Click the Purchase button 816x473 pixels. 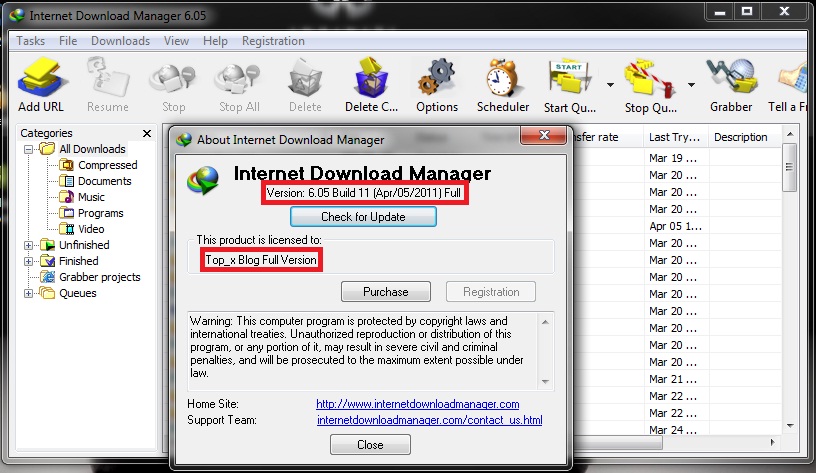click(386, 291)
